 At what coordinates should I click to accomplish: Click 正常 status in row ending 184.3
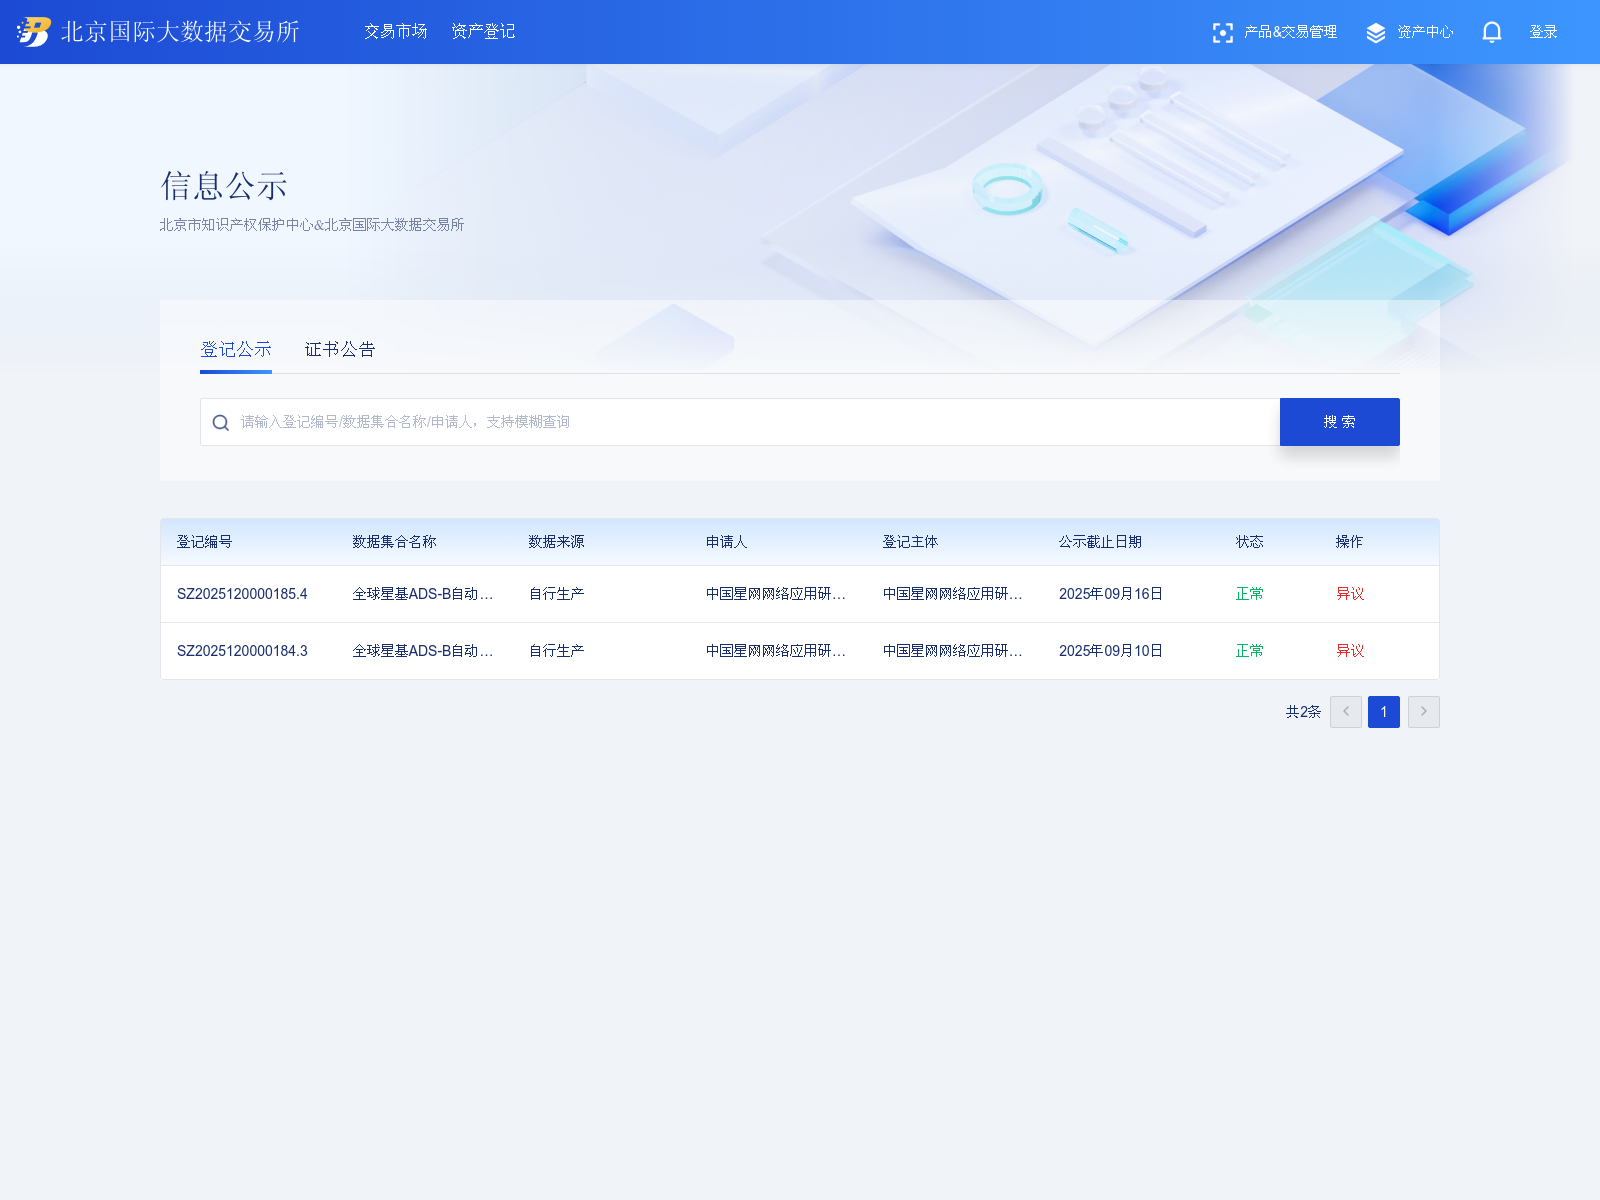click(x=1250, y=651)
